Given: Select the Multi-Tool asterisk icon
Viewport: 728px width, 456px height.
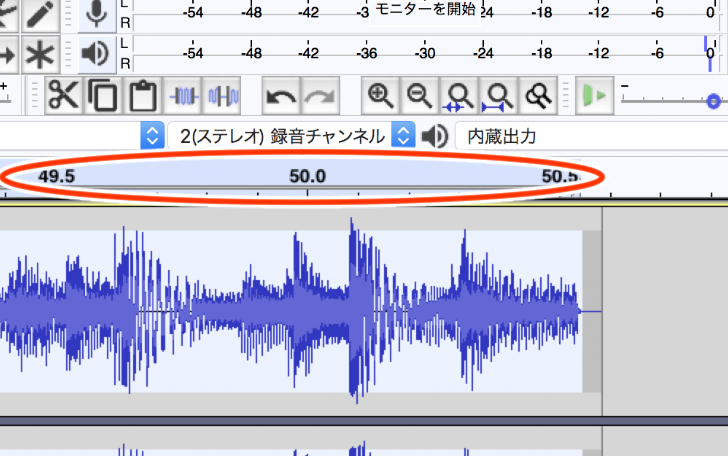Looking at the screenshot, I should click(39, 54).
